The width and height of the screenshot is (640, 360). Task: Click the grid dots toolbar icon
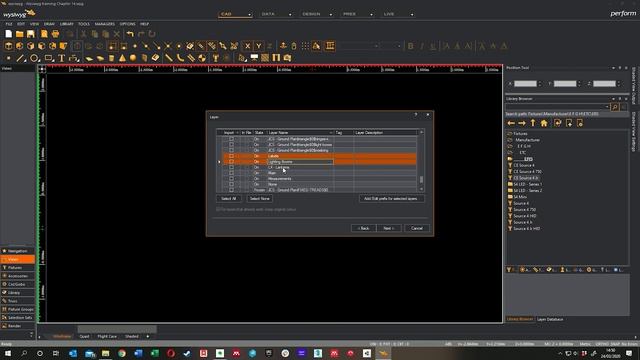point(305,46)
